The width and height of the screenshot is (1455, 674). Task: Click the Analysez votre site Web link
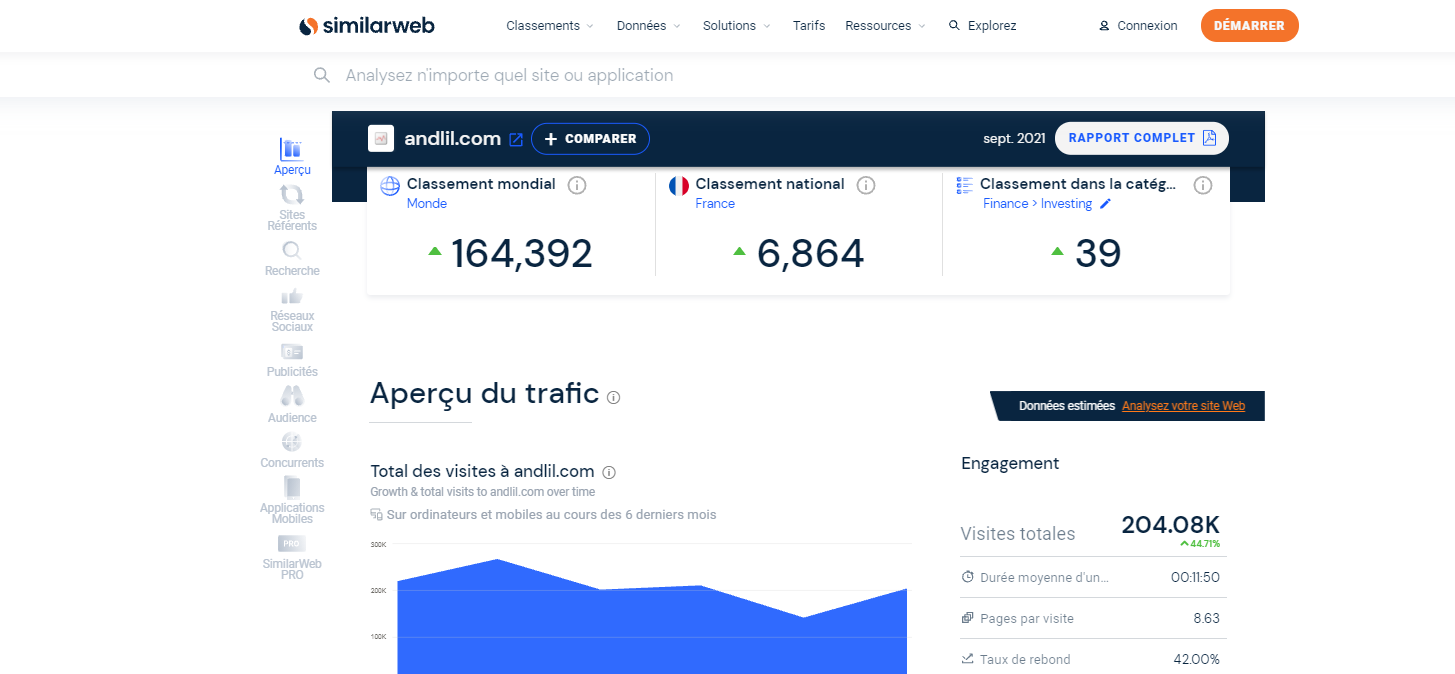point(1183,406)
